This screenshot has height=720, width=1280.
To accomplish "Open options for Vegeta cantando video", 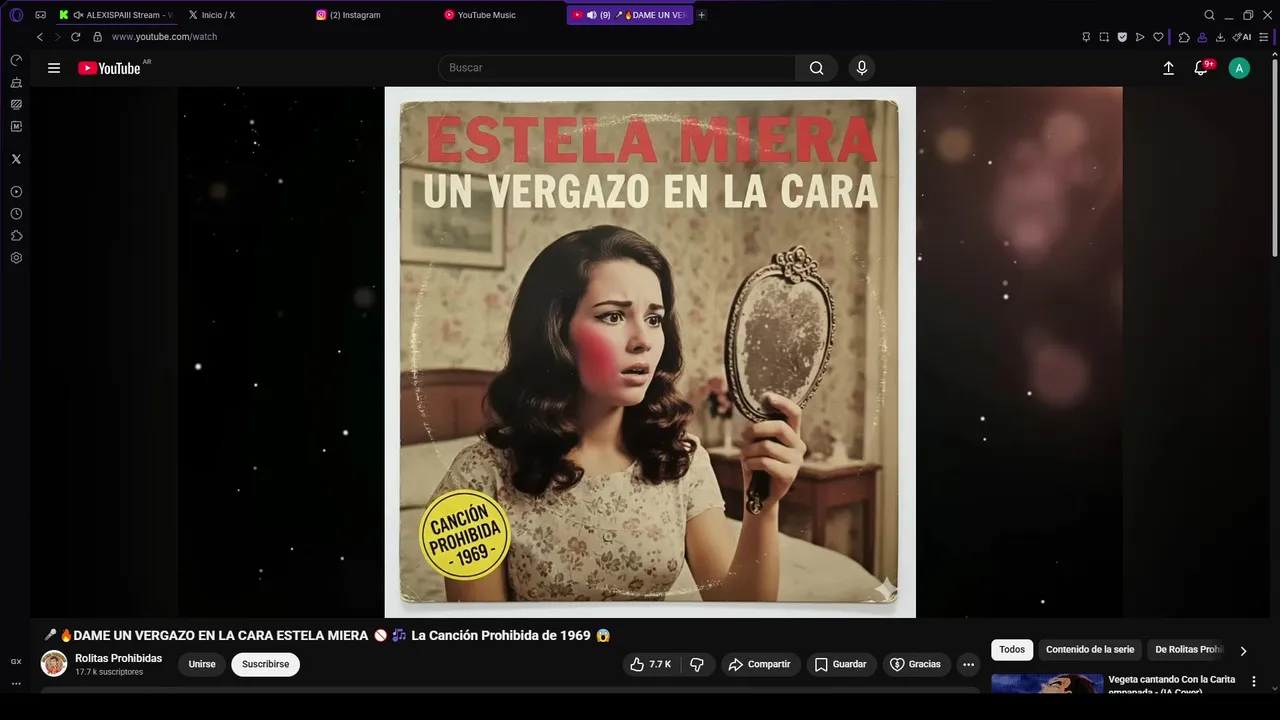I will tap(1254, 681).
